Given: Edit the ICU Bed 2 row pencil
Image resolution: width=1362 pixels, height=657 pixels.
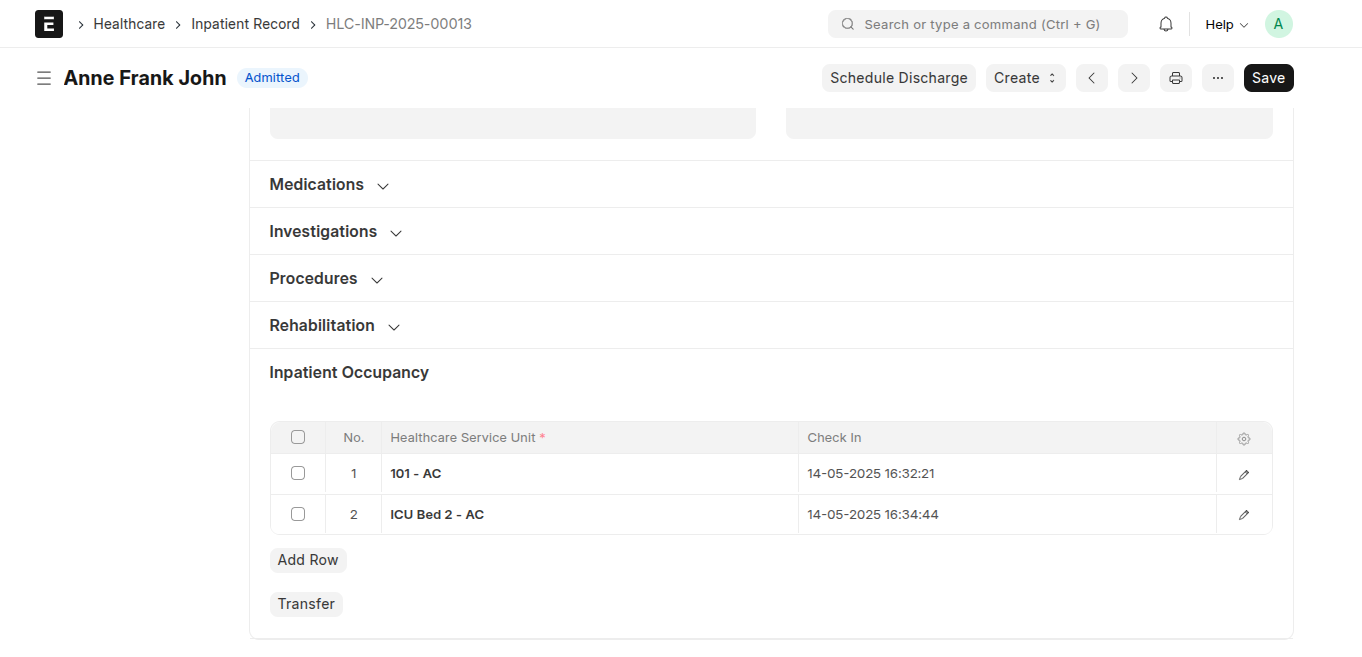Looking at the screenshot, I should (x=1244, y=515).
